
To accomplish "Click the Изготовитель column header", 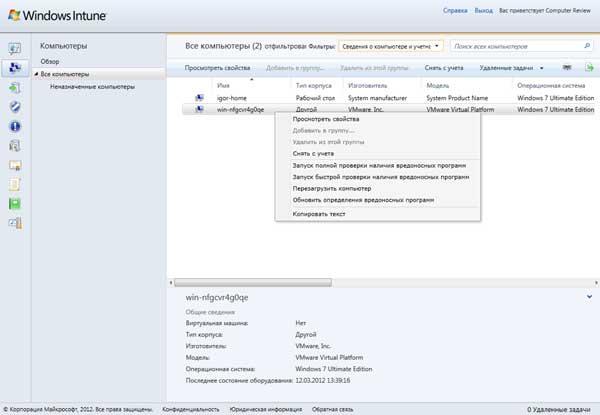I will tap(367, 85).
